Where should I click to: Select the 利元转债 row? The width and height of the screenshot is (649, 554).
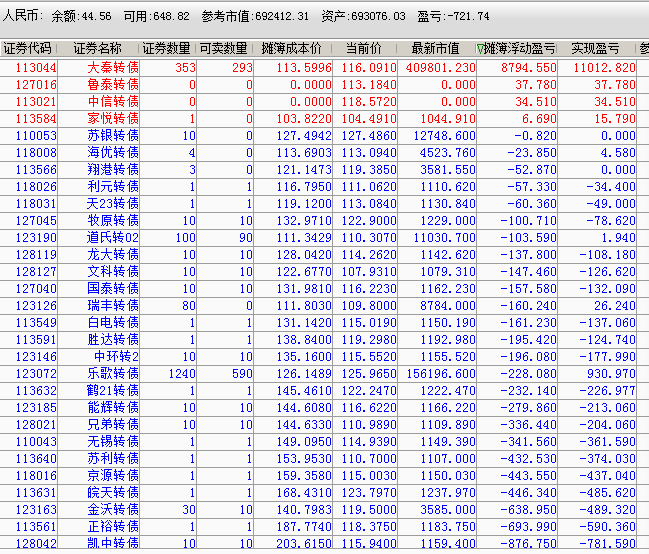[x=324, y=186]
